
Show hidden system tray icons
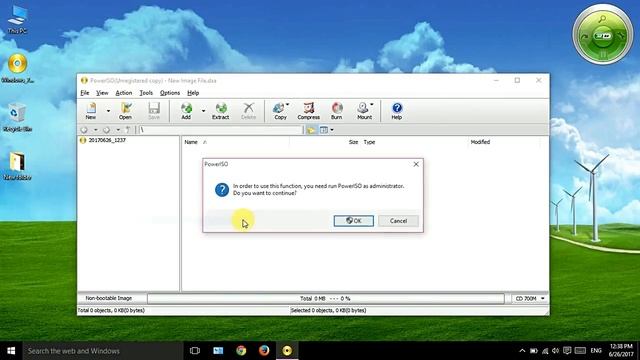coord(522,351)
